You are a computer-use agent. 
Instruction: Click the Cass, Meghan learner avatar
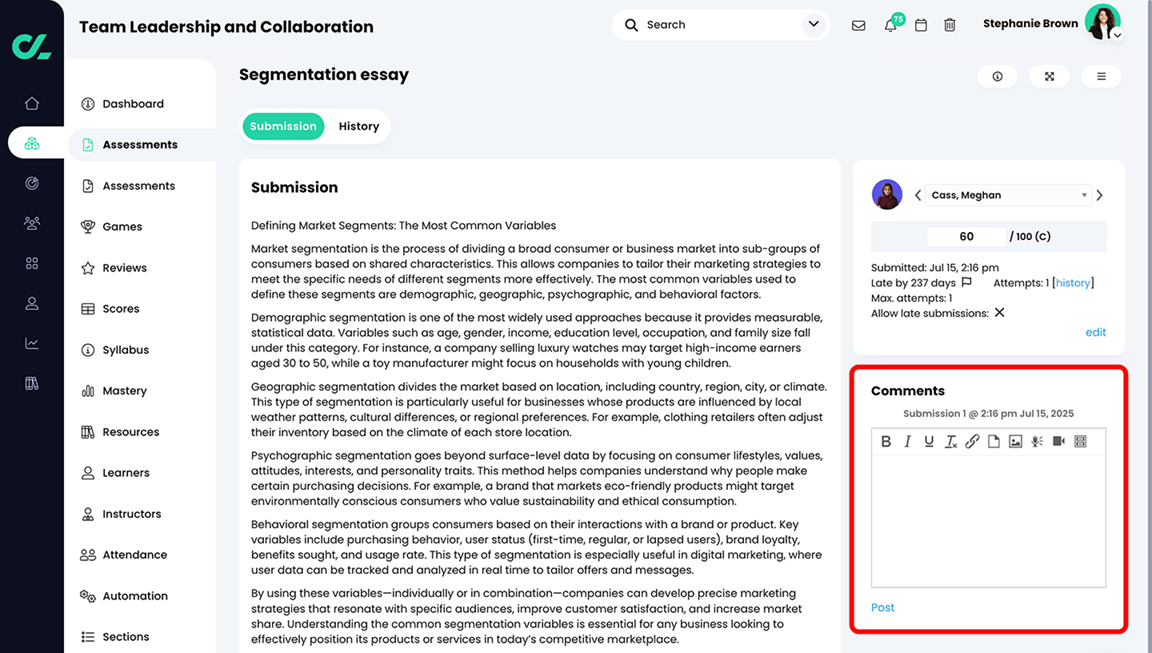(x=887, y=195)
